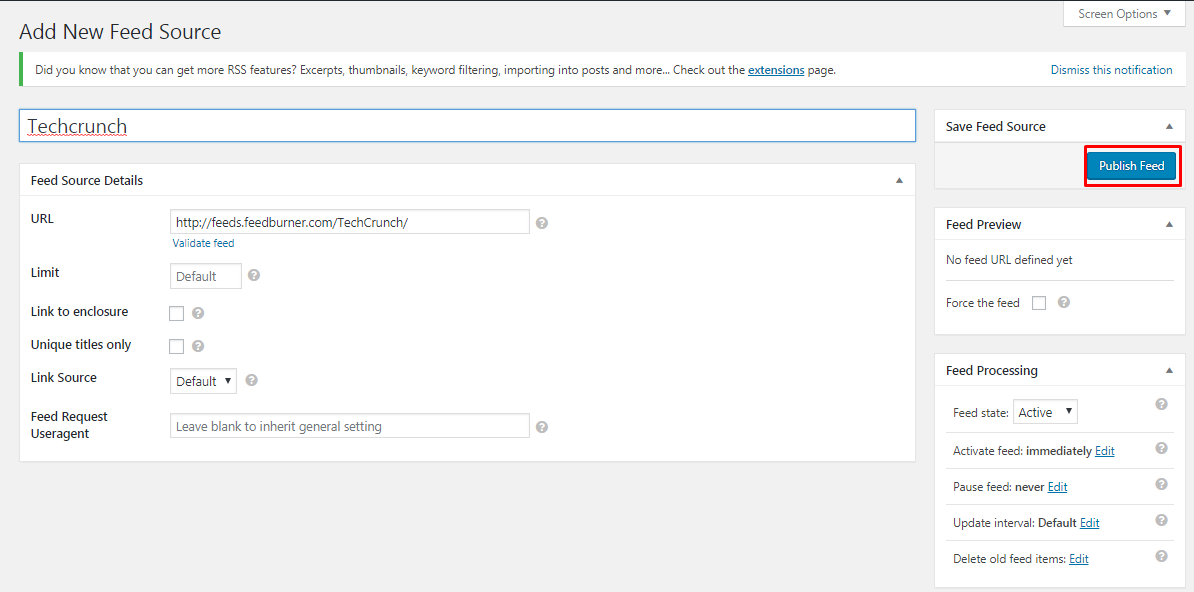
Task: Collapse the Feed Processing panel
Action: pyautogui.click(x=1170, y=370)
